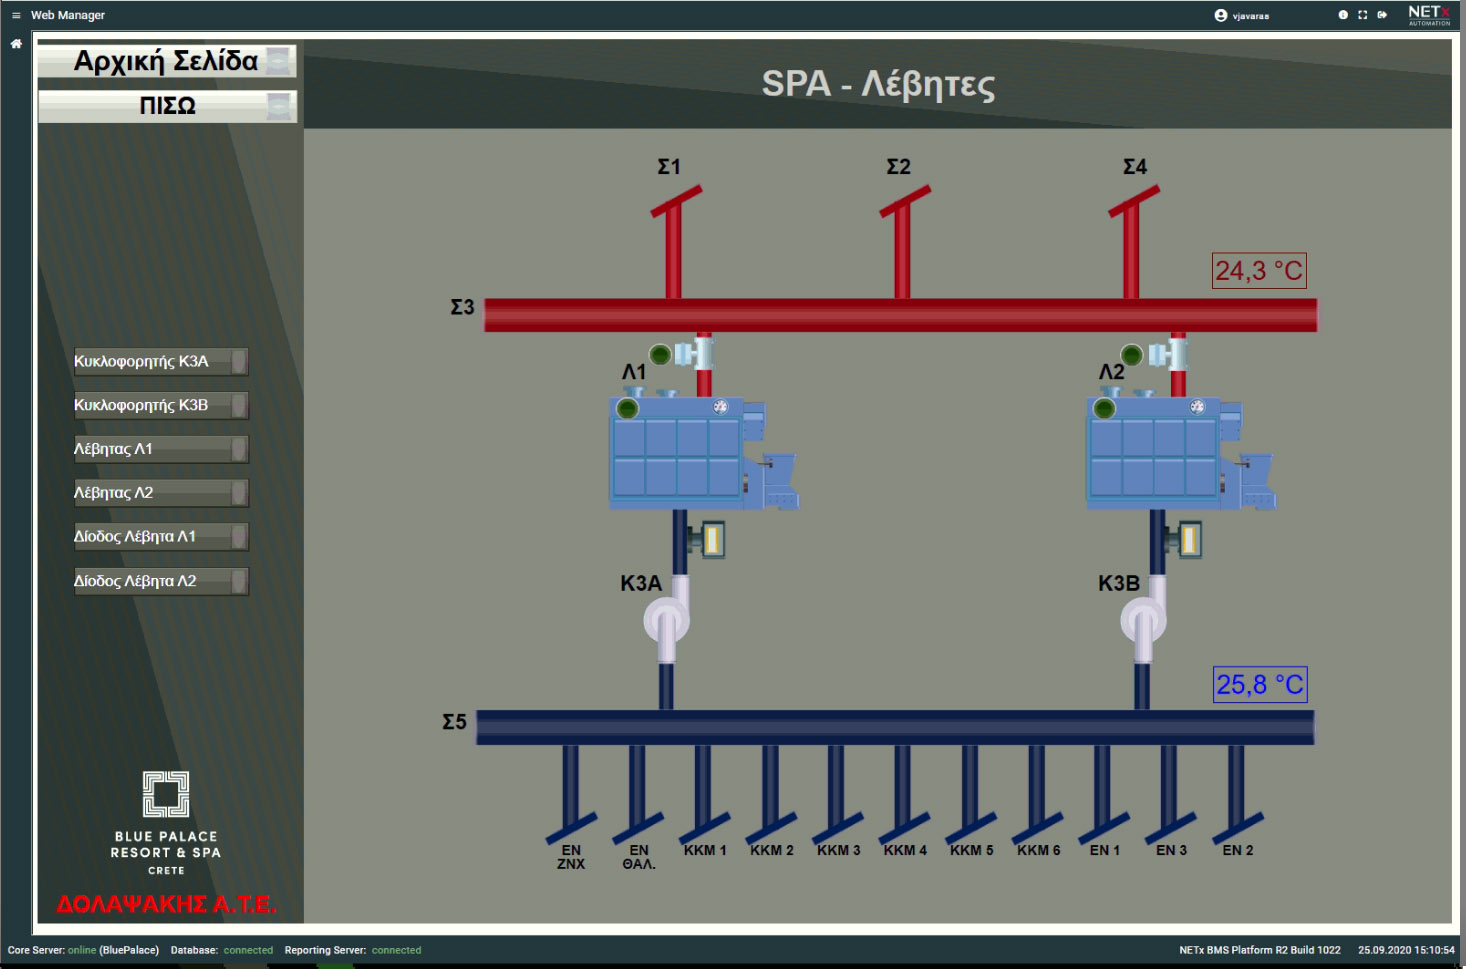1466x969 pixels.
Task: Click the EN ΘΑΛ. outlet label
Action: point(639,857)
